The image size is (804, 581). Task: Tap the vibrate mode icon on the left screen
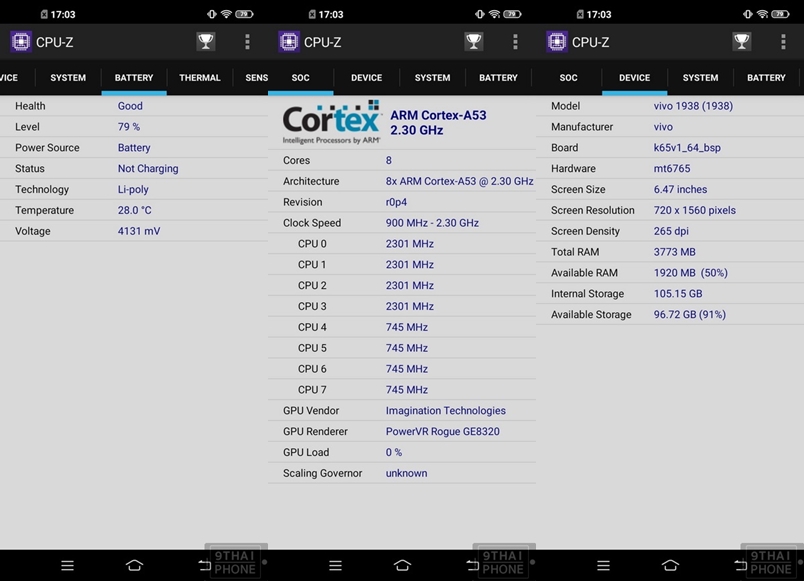212,14
